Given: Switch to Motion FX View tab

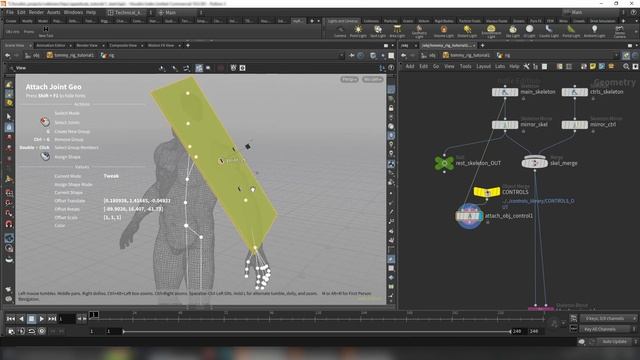Looking at the screenshot, I should click(x=161, y=45).
